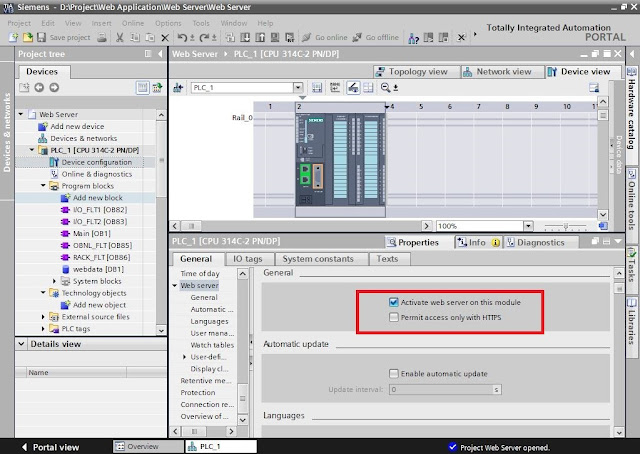640x454 pixels.
Task: Adjust the device view zoom slider
Action: [566, 226]
